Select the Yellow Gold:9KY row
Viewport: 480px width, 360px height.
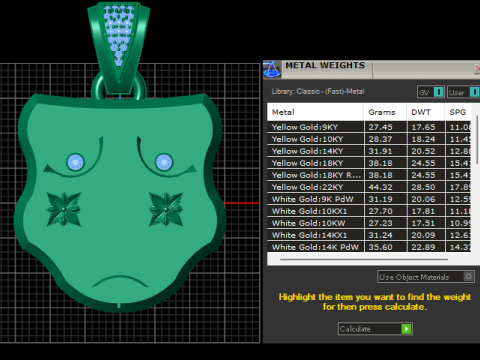pyautogui.click(x=369, y=127)
